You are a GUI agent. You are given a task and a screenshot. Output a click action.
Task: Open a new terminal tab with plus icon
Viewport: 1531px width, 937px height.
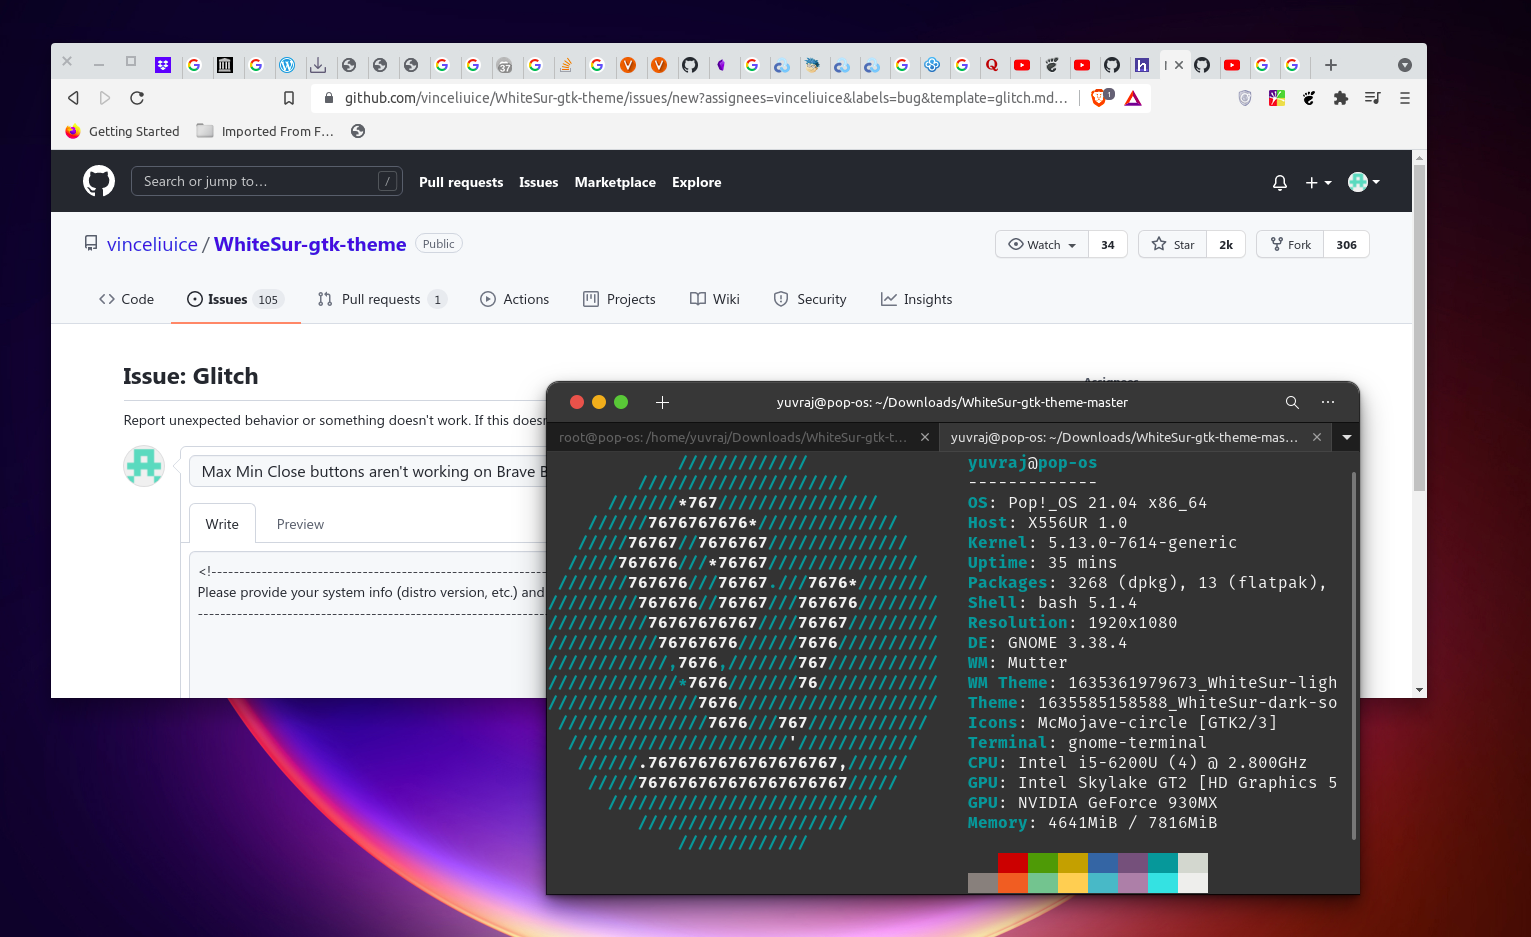tap(661, 402)
